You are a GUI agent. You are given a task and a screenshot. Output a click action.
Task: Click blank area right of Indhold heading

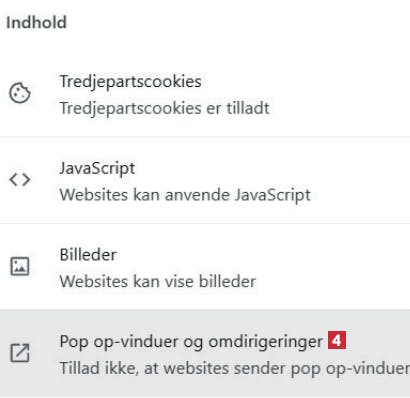point(238,23)
